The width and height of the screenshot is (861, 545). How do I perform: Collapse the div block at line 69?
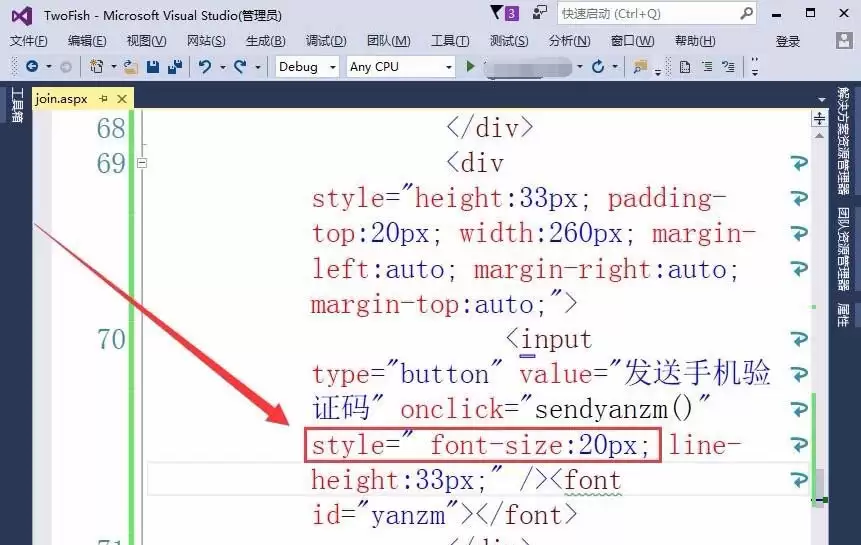click(x=142, y=163)
